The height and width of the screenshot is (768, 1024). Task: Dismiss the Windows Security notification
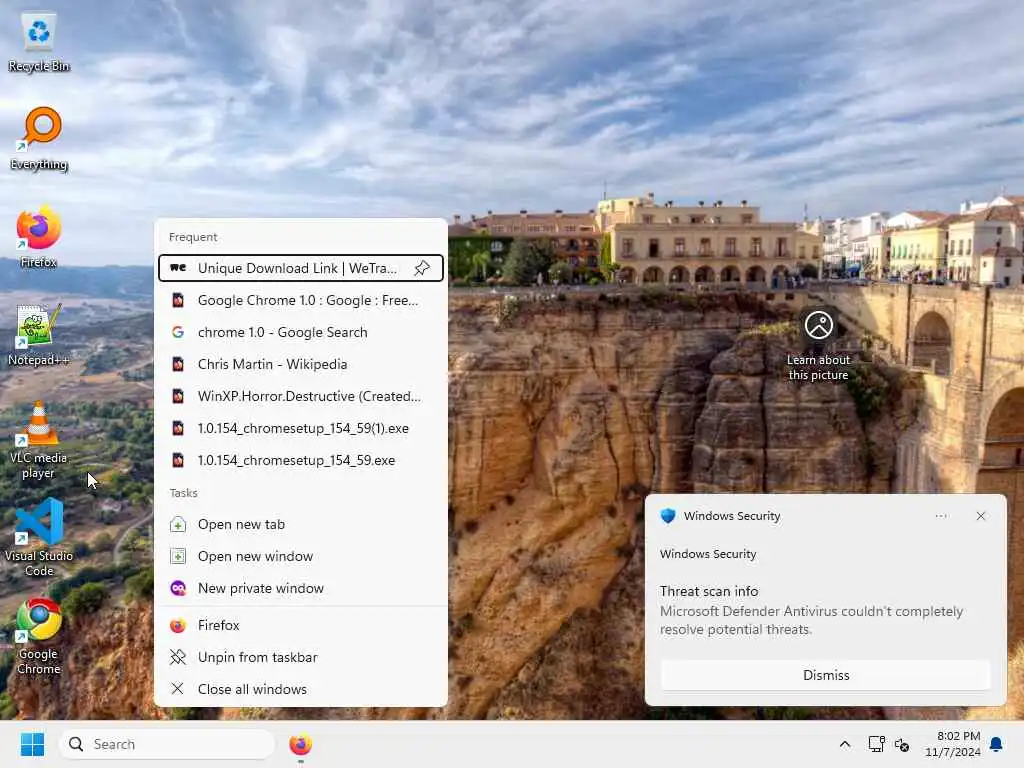click(825, 675)
